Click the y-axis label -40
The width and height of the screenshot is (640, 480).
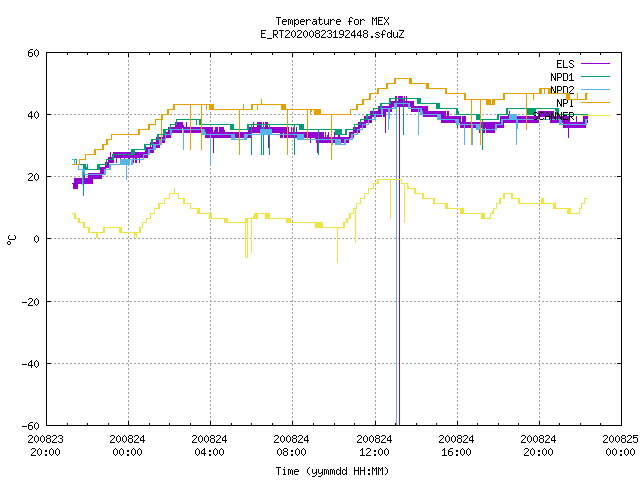pyautogui.click(x=31, y=364)
